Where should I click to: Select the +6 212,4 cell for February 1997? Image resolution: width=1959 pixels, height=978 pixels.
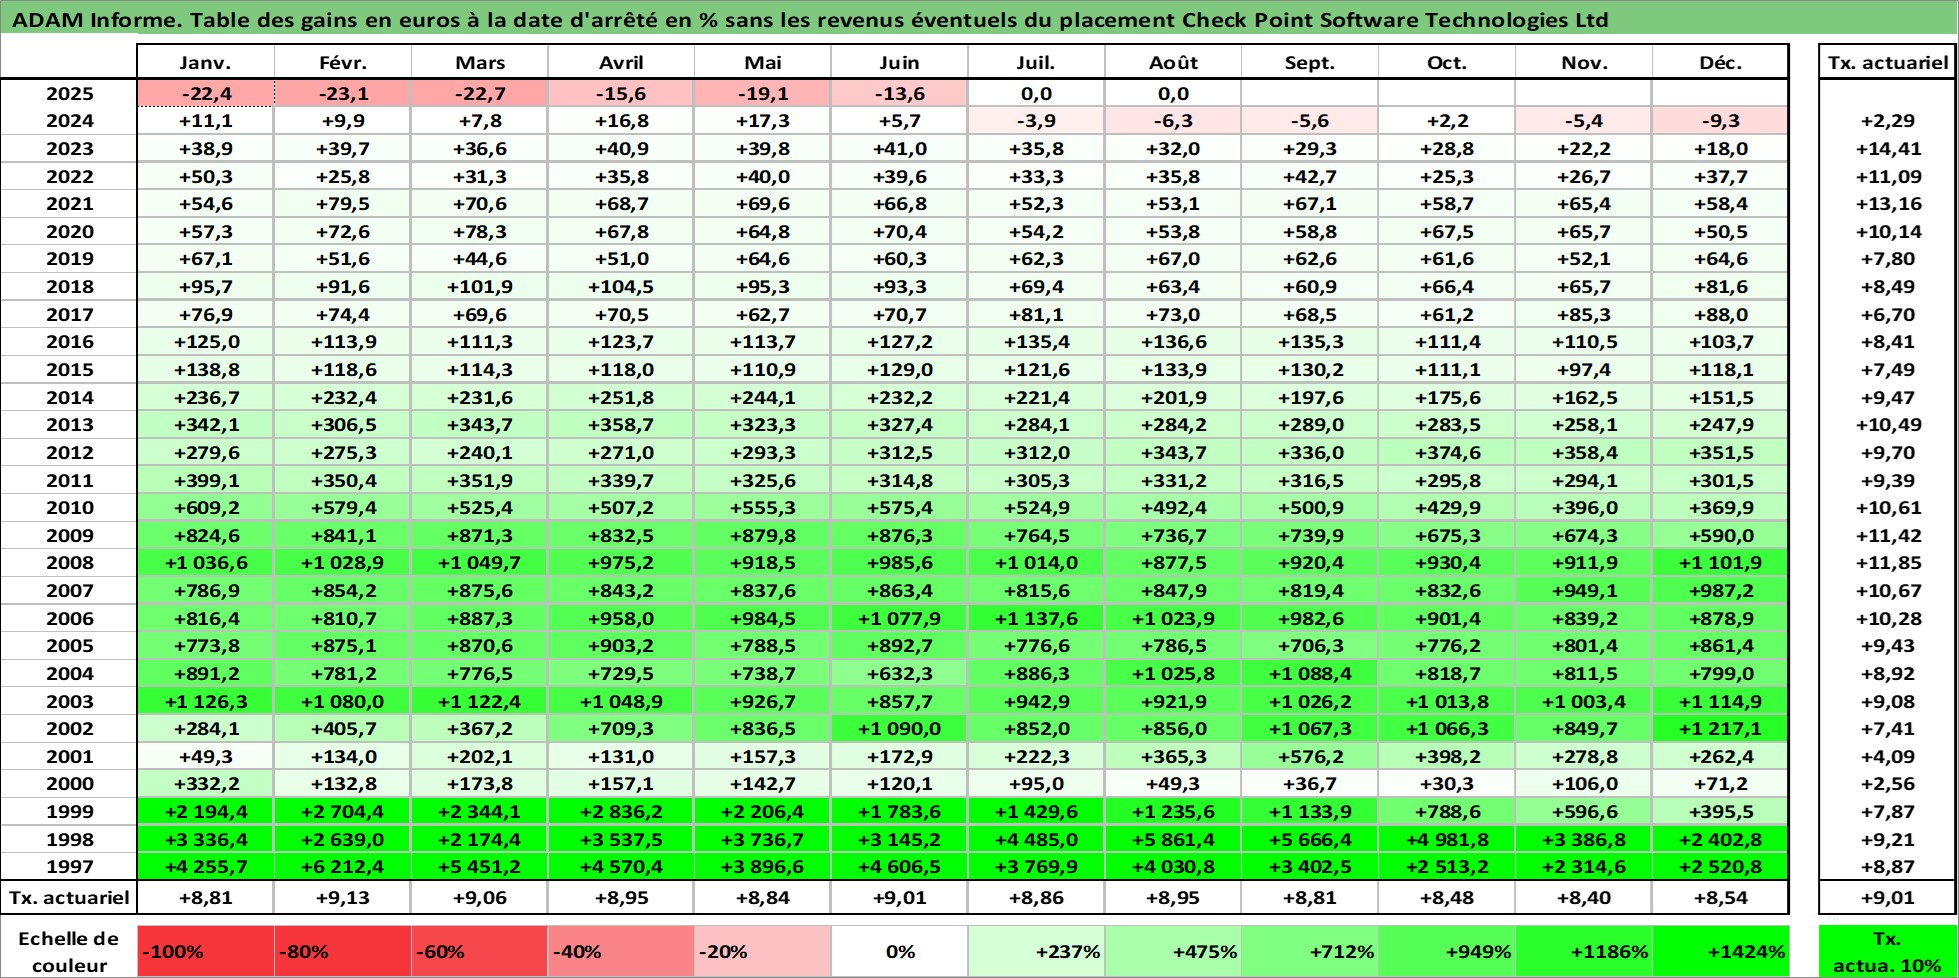click(342, 867)
